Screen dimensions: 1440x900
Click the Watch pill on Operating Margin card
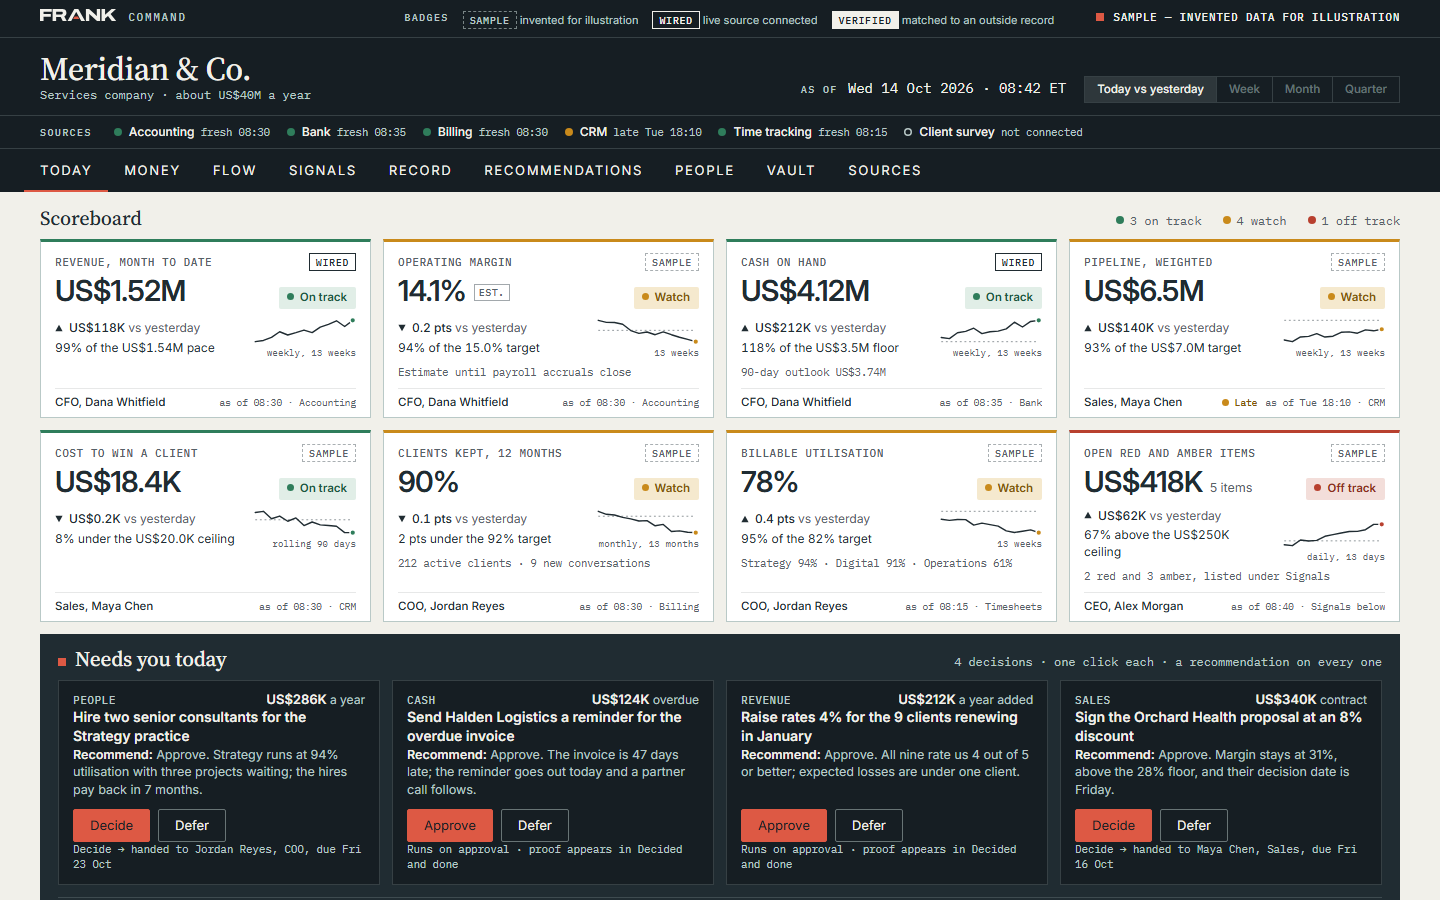click(666, 297)
